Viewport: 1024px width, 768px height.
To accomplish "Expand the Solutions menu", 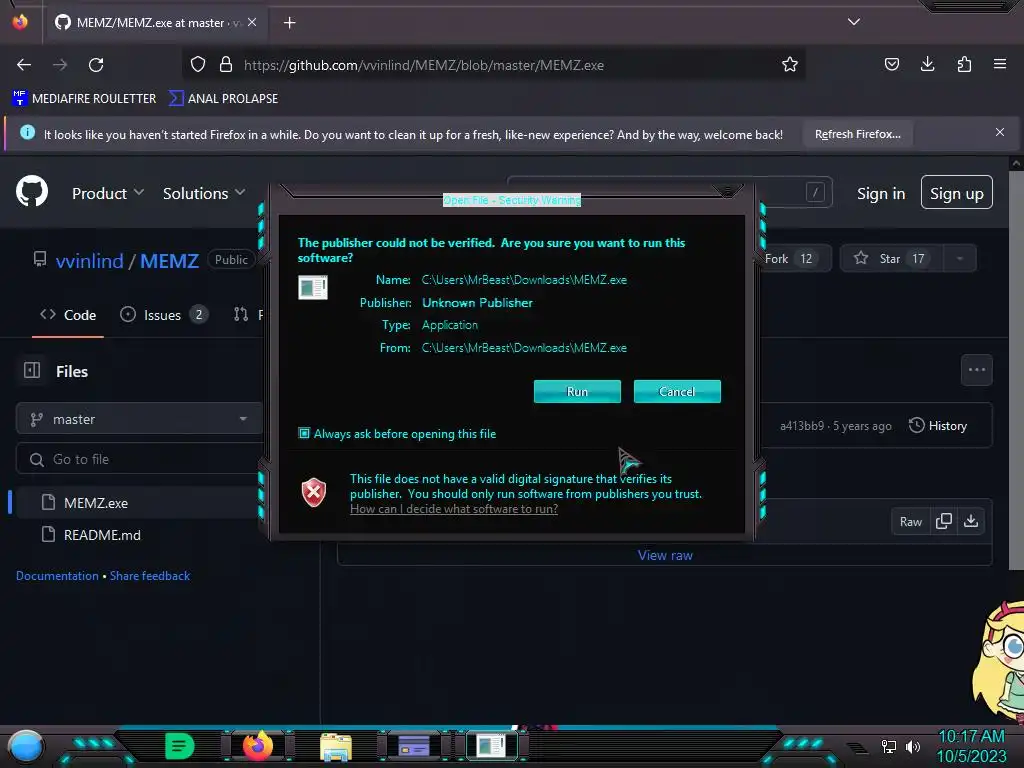I will 204,193.
